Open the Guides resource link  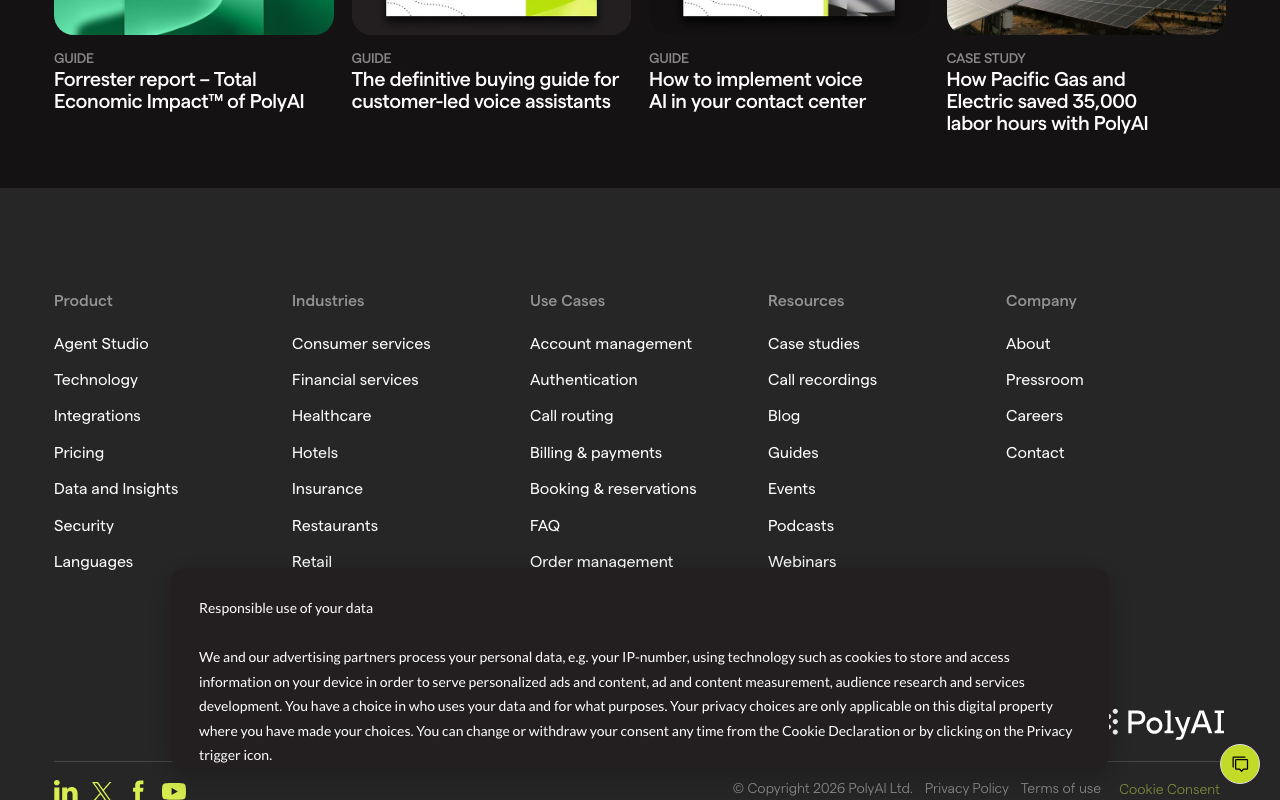click(x=793, y=453)
